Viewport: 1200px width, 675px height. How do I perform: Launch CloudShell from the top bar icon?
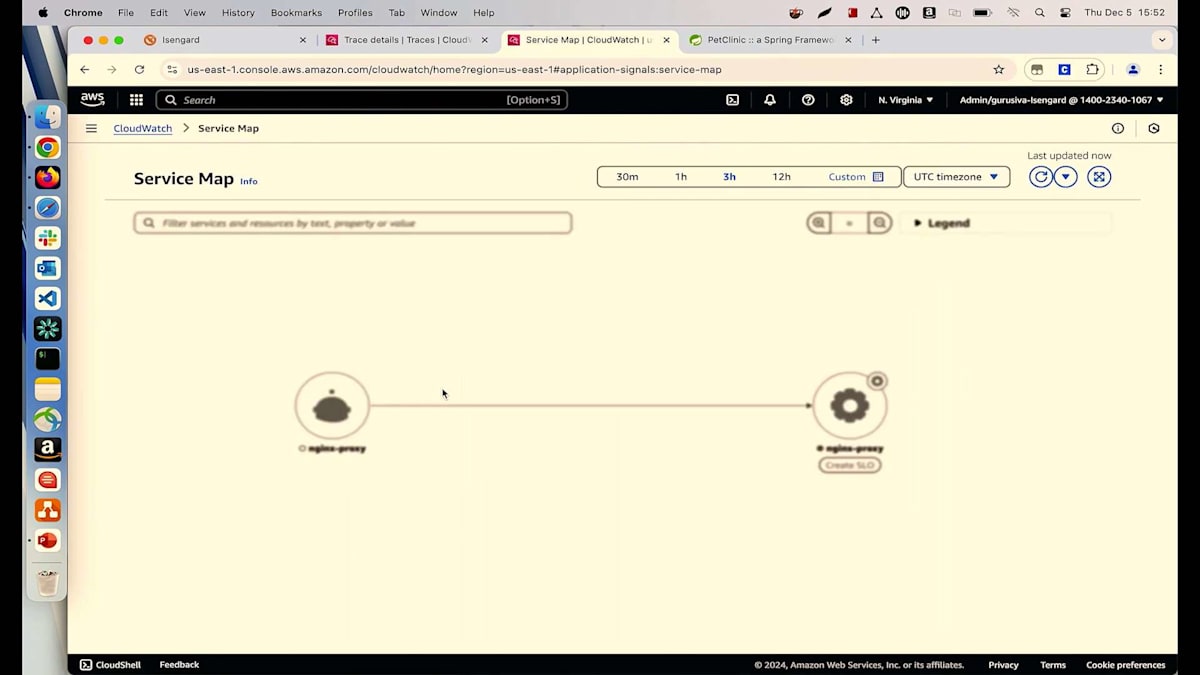coord(732,100)
